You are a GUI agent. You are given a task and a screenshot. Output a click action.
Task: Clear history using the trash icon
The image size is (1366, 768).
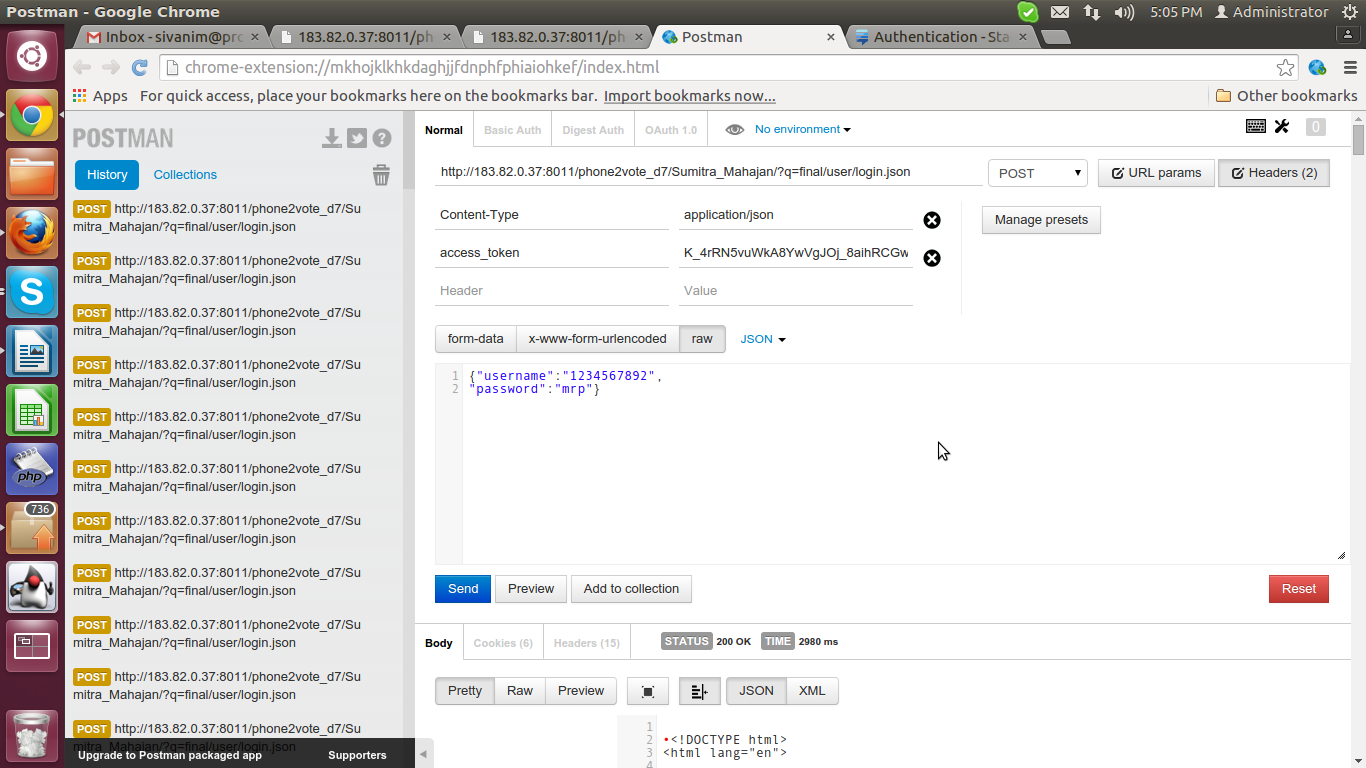(381, 174)
